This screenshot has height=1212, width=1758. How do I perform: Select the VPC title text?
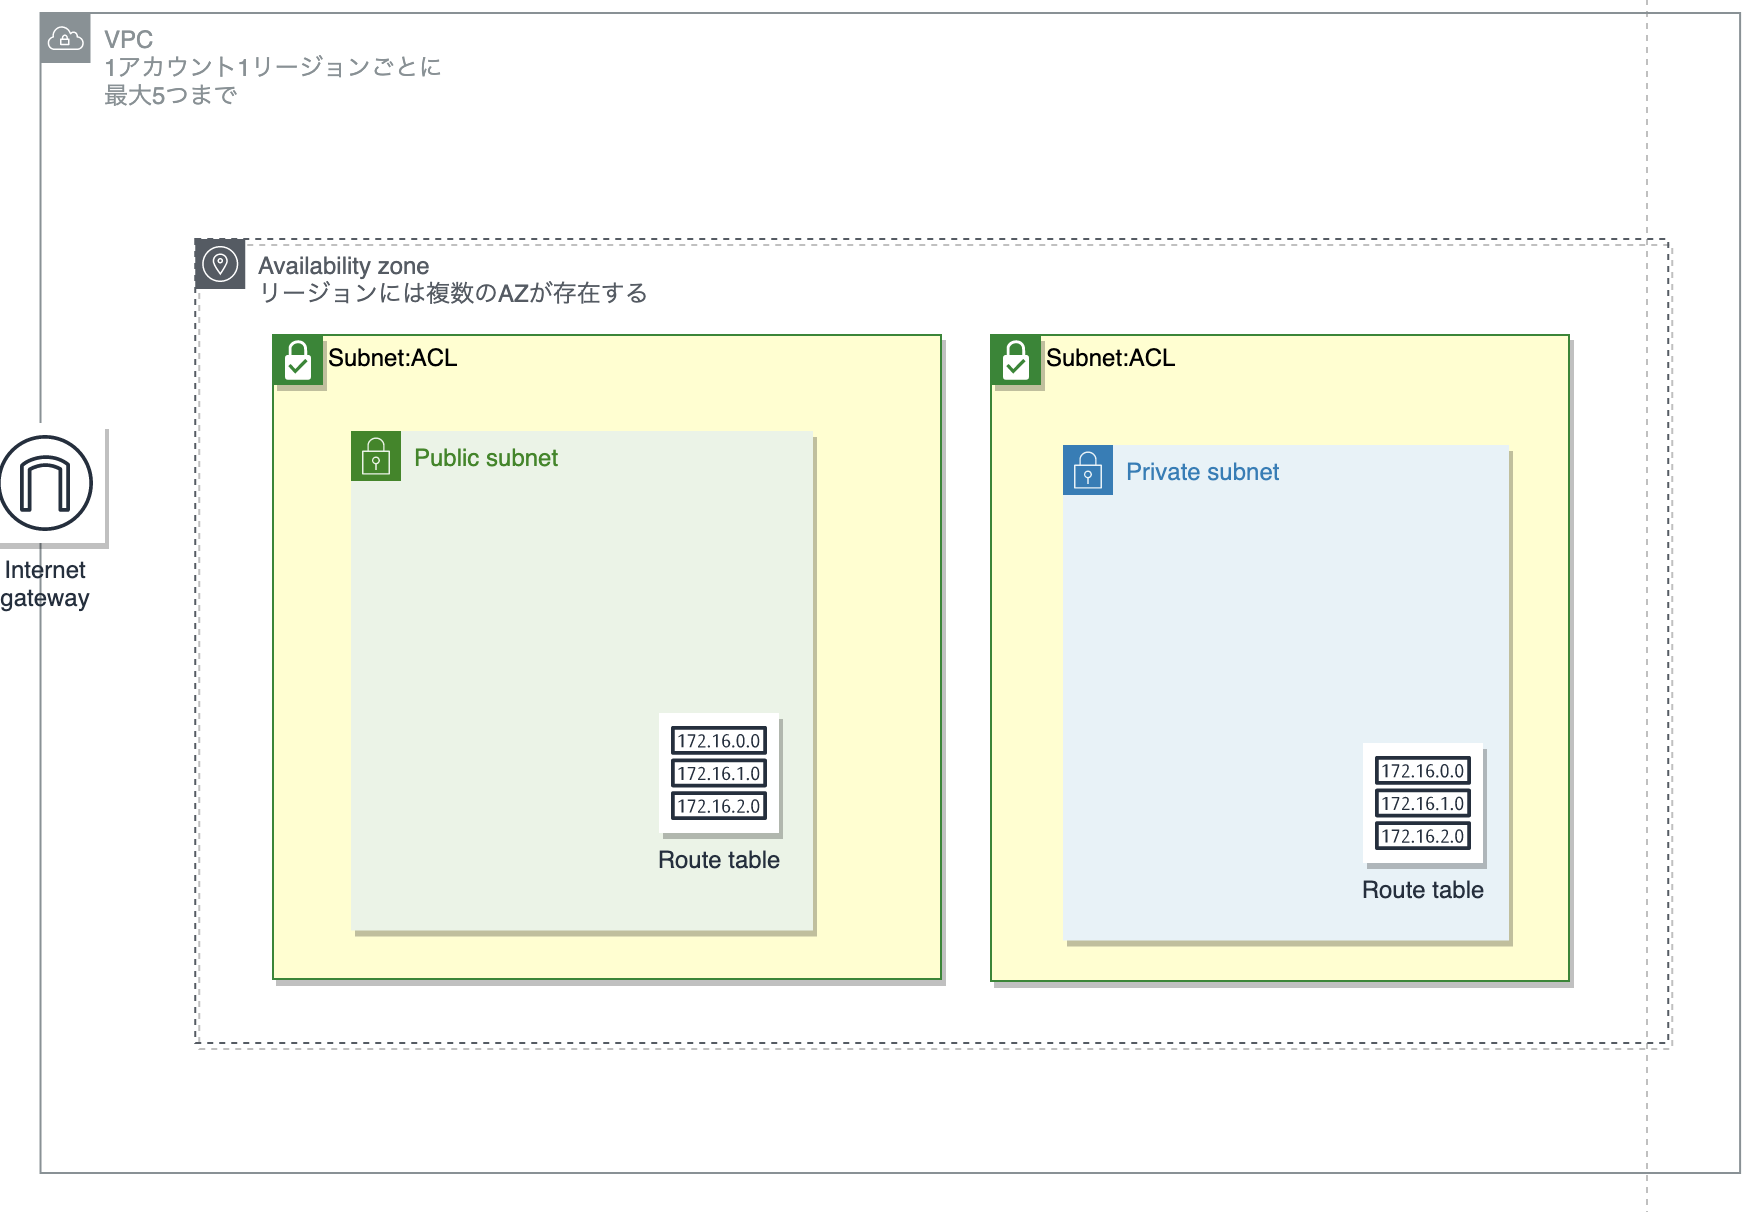(129, 39)
